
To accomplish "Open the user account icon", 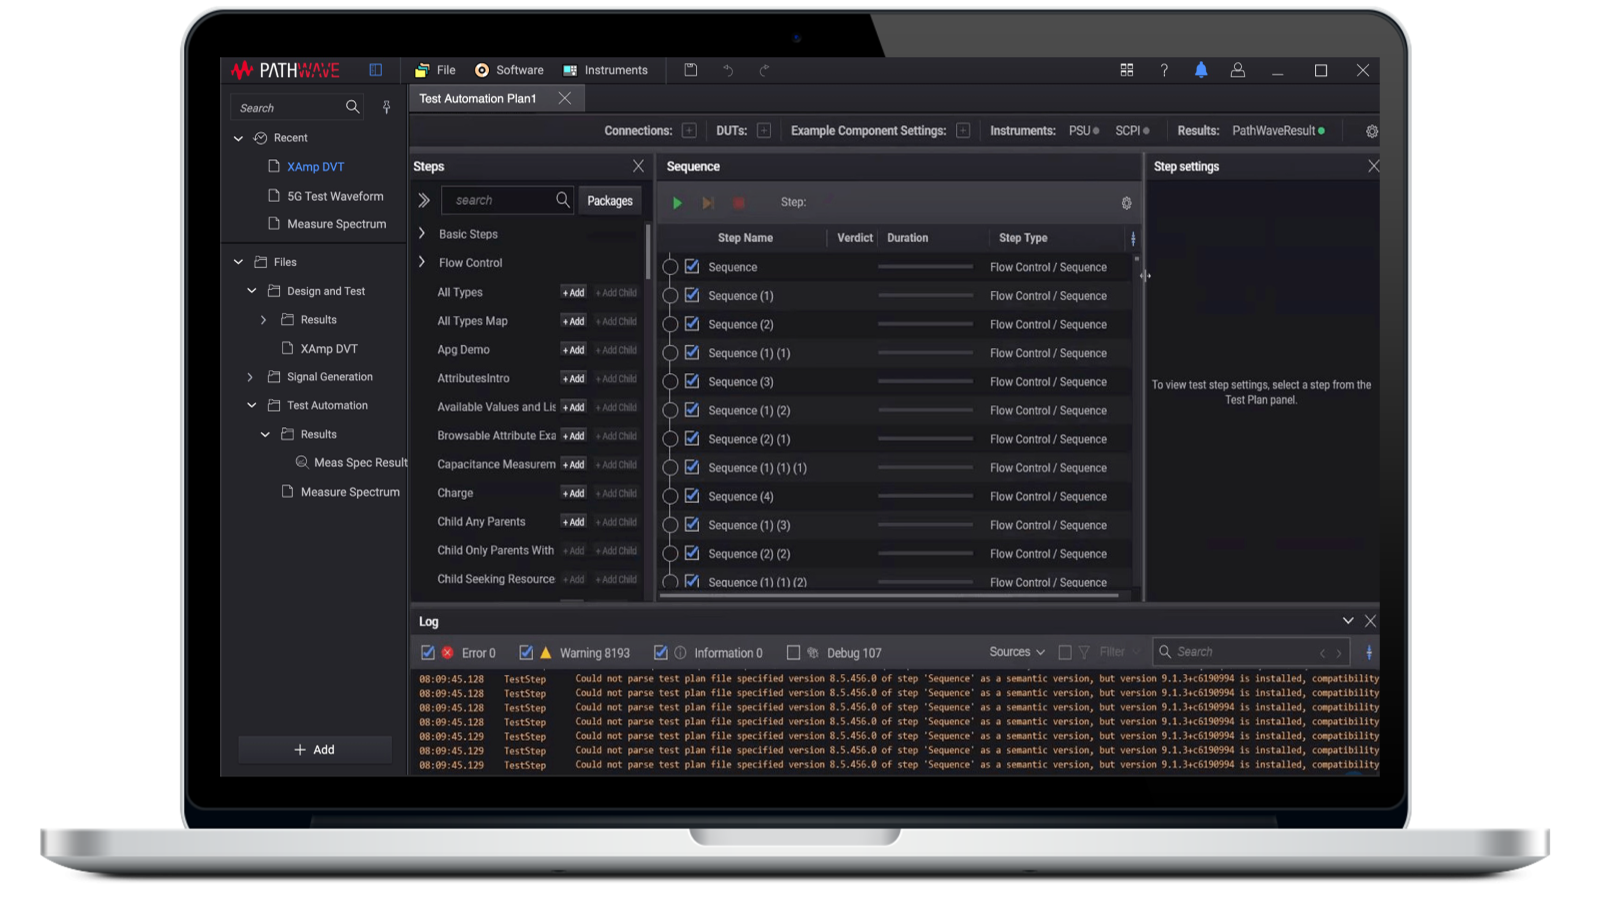I will tap(1237, 70).
